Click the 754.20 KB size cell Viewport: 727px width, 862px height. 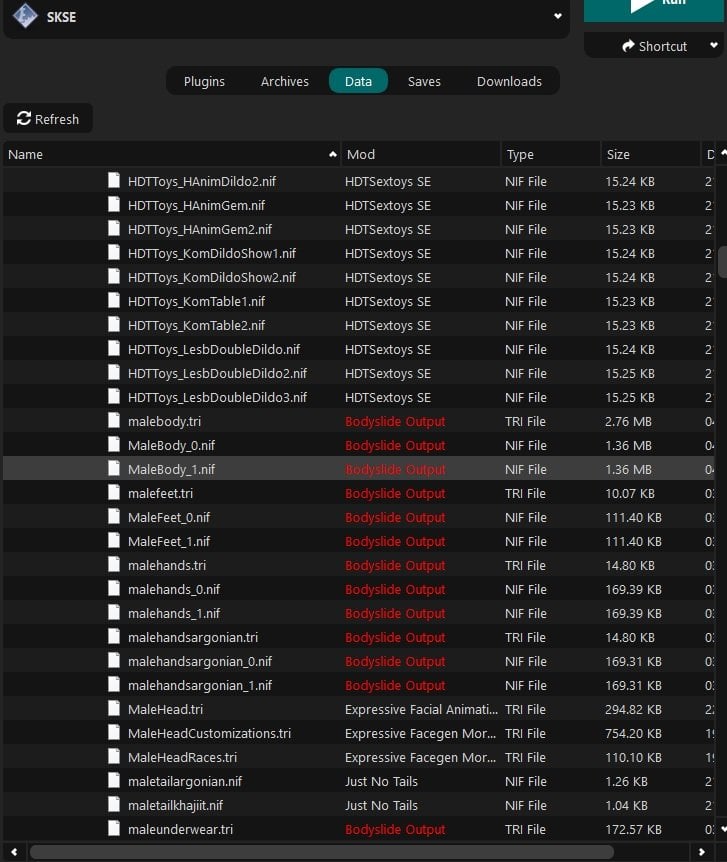633,734
